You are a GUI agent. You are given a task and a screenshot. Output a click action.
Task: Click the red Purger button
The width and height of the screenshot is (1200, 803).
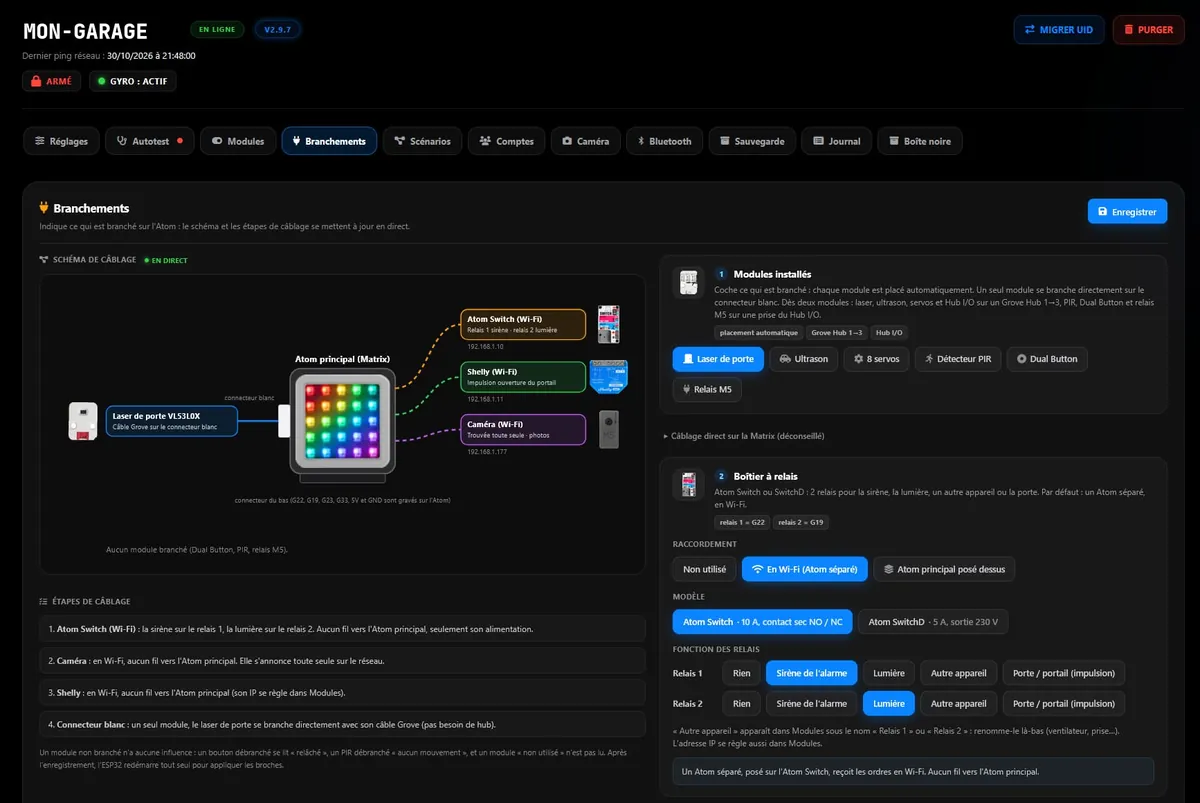(1148, 30)
